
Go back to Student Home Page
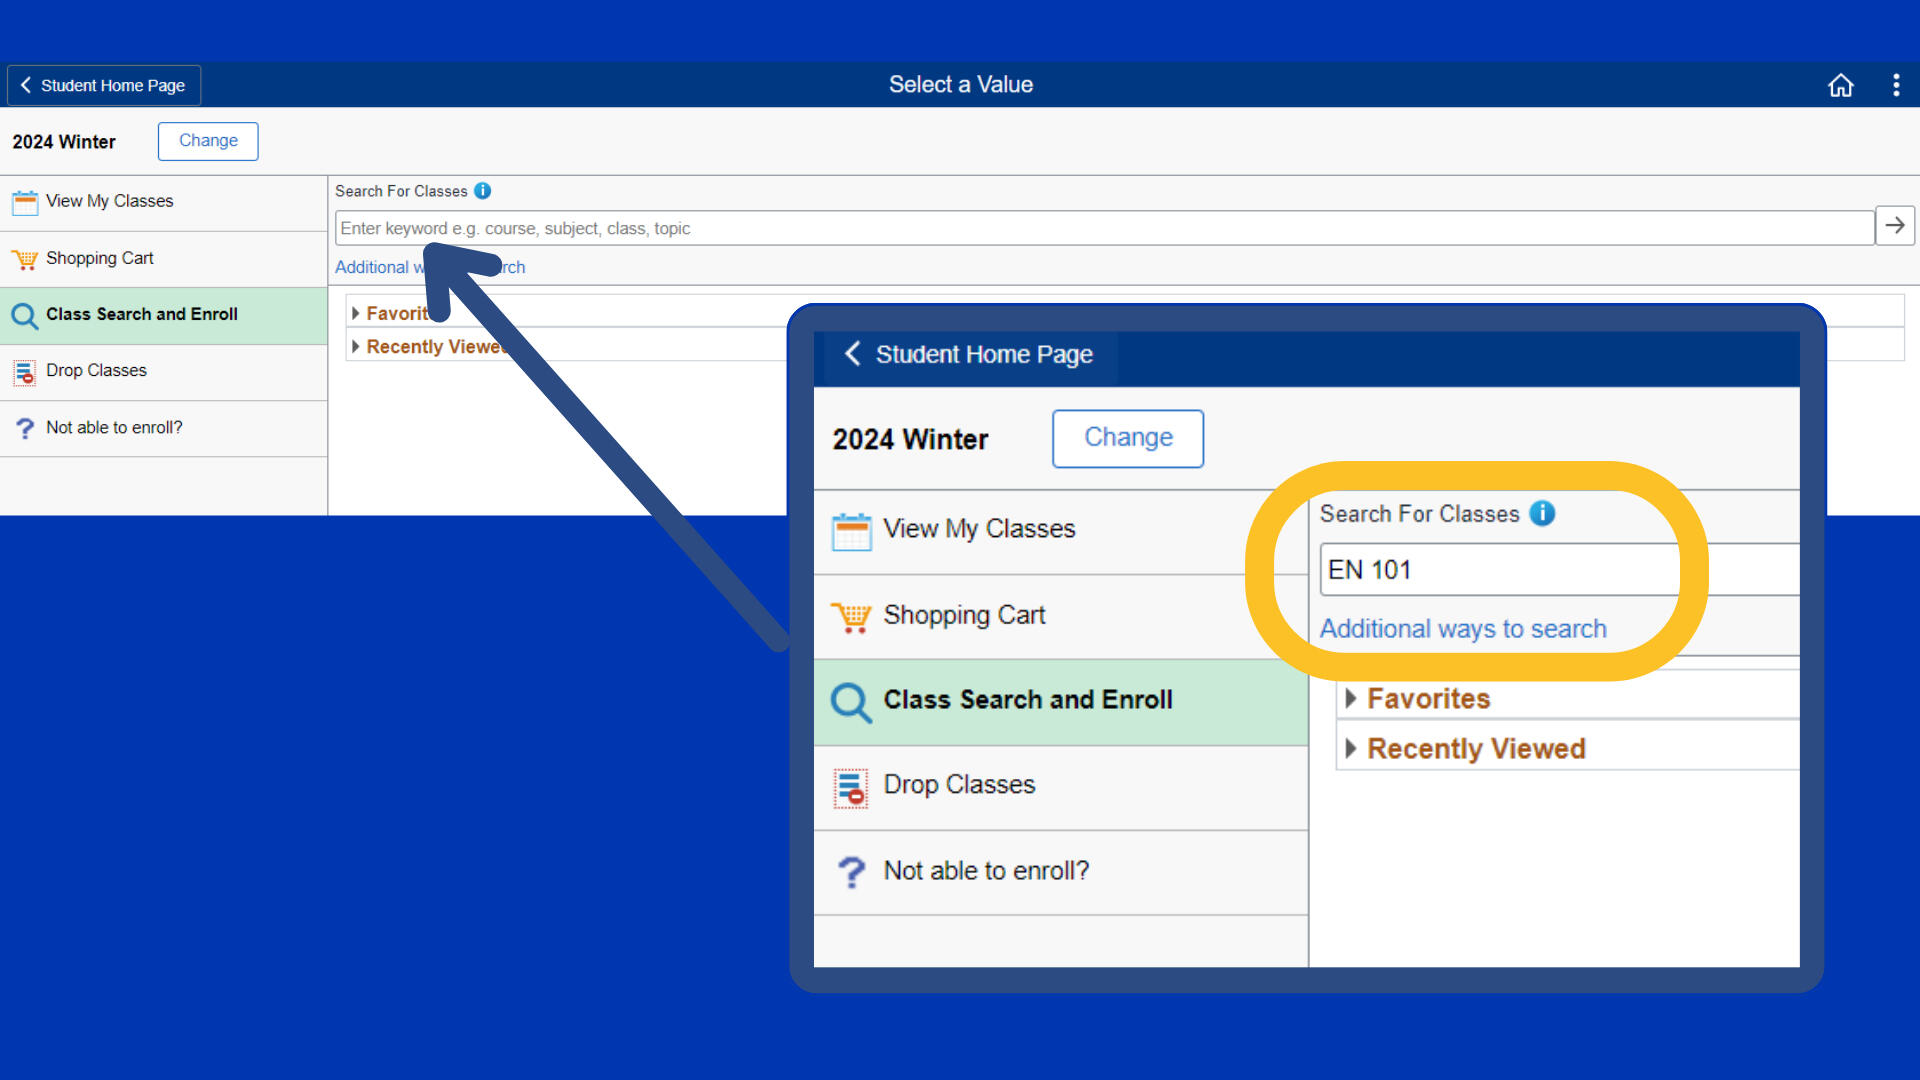pos(103,85)
